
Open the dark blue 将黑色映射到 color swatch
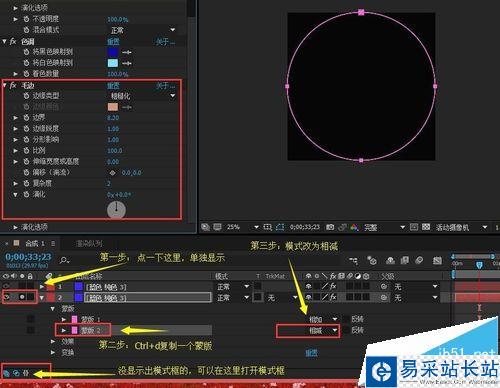pos(113,52)
